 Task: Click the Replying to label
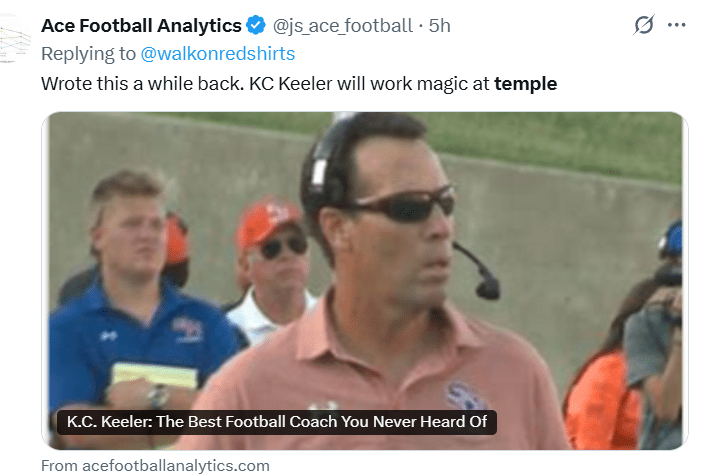pyautogui.click(x=90, y=53)
